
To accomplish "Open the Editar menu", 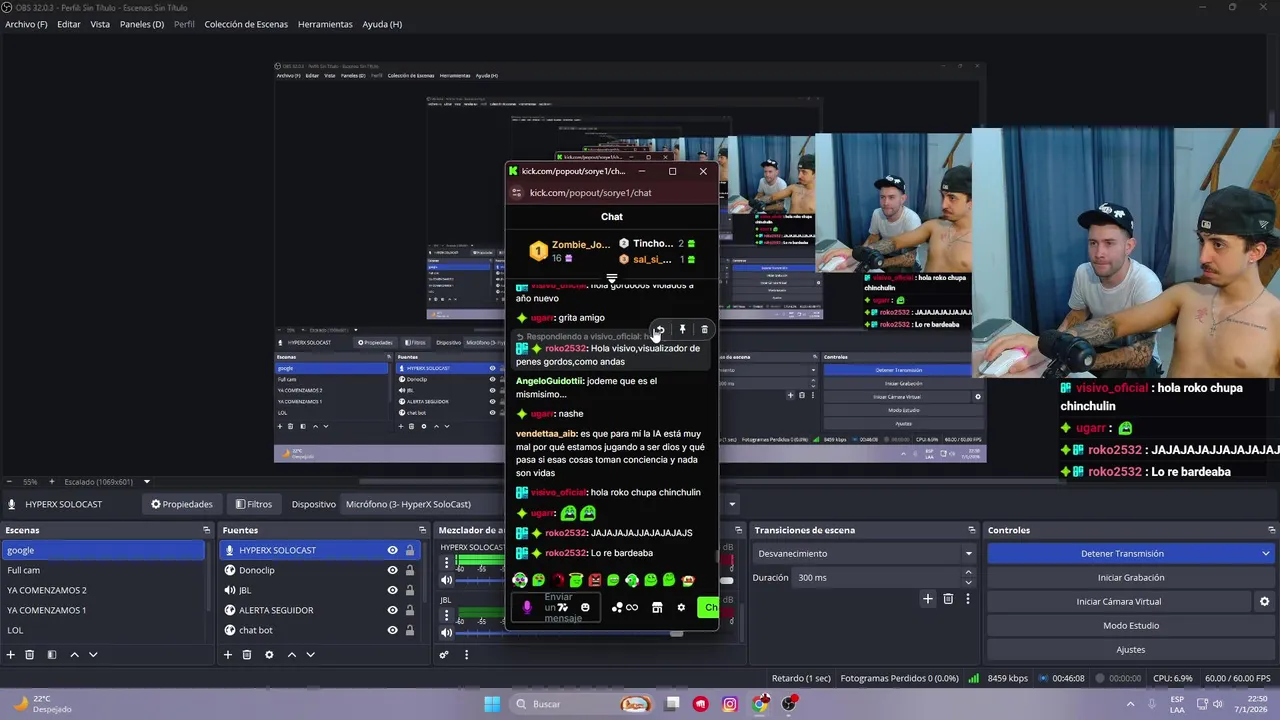I will coord(69,24).
